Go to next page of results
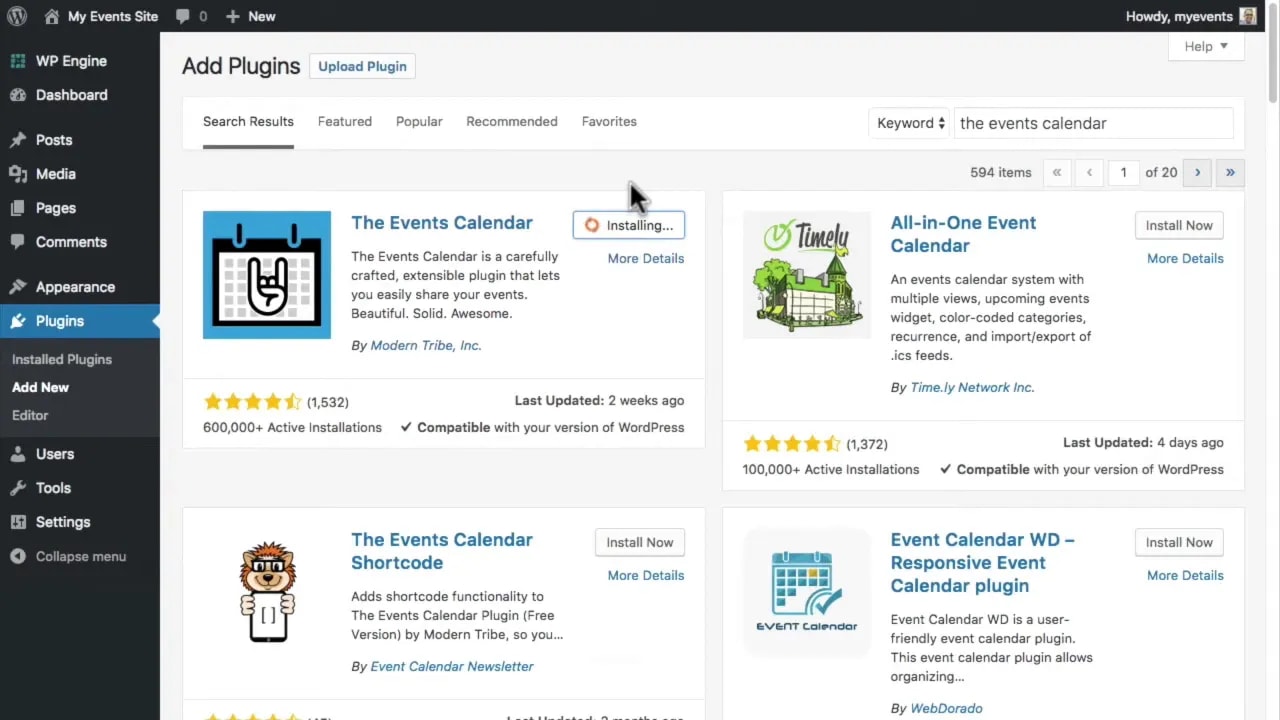This screenshot has height=720, width=1280. coord(1197,172)
